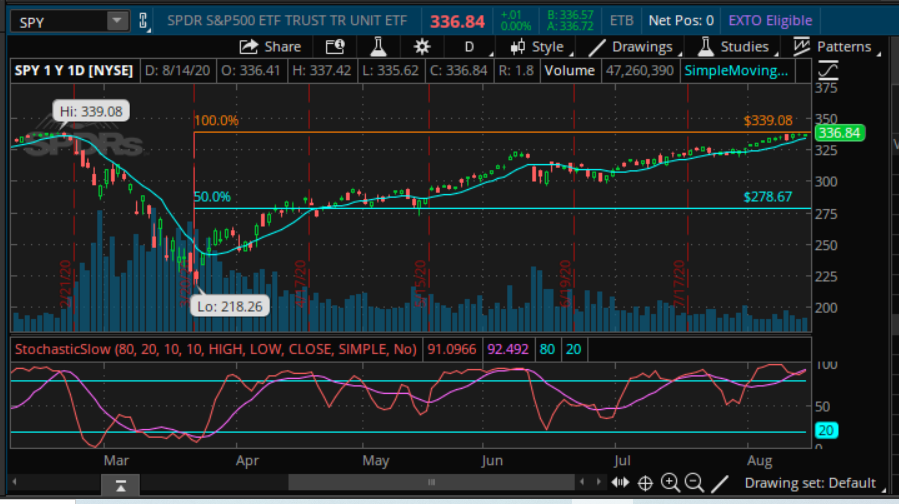Click the SPDR S&P500 ETF TRUST description
The image size is (899, 504).
coord(287,21)
